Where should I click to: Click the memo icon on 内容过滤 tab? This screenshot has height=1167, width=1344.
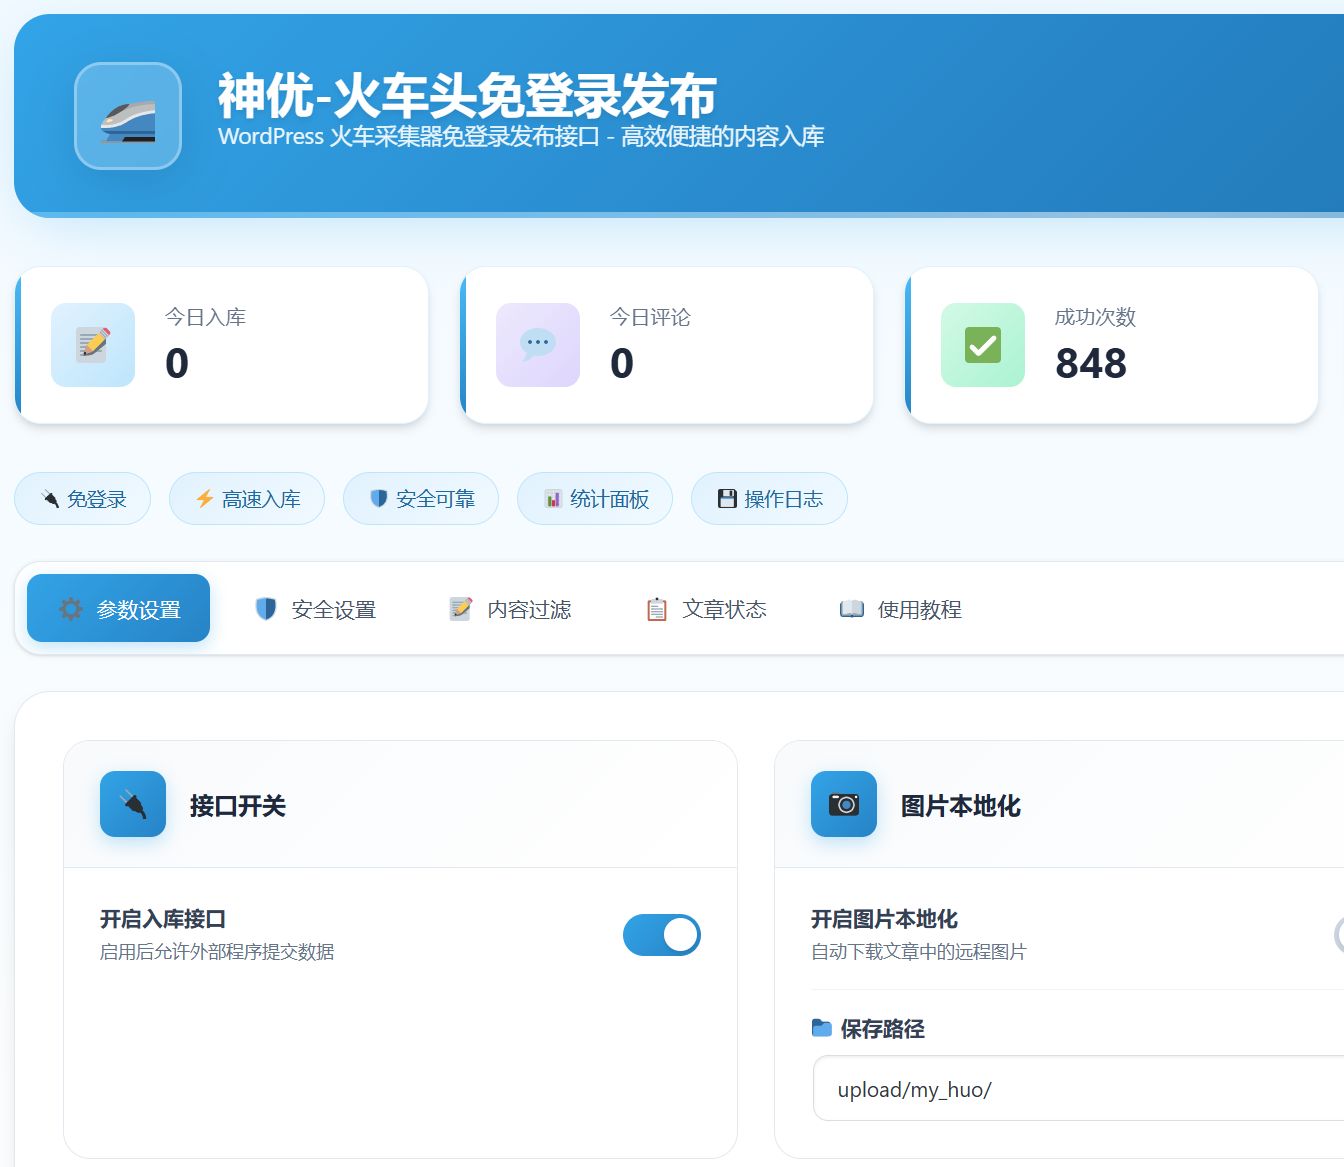(x=460, y=609)
